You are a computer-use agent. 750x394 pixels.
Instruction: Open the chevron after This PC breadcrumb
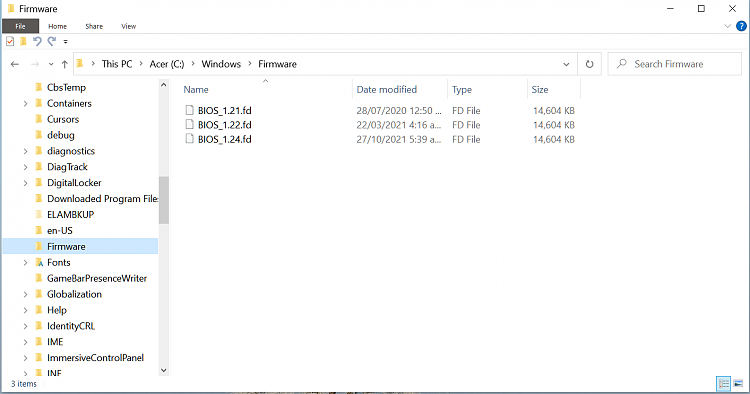coord(141,64)
